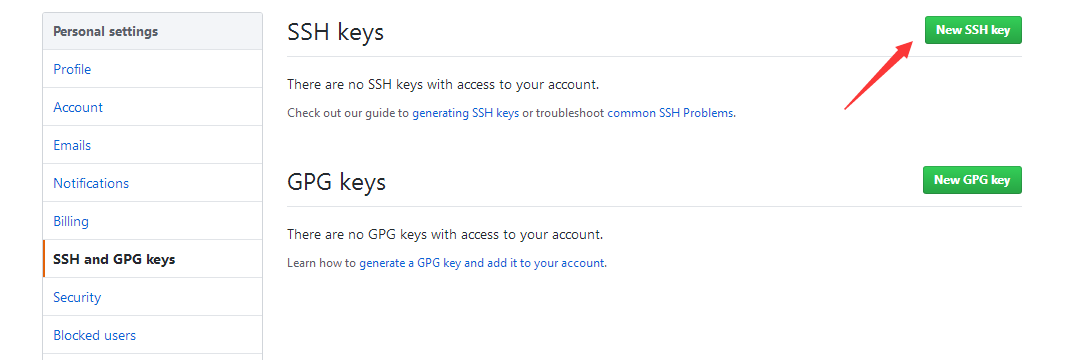The height and width of the screenshot is (360, 1080).
Task: Open the Emails settings page
Action: click(152, 145)
